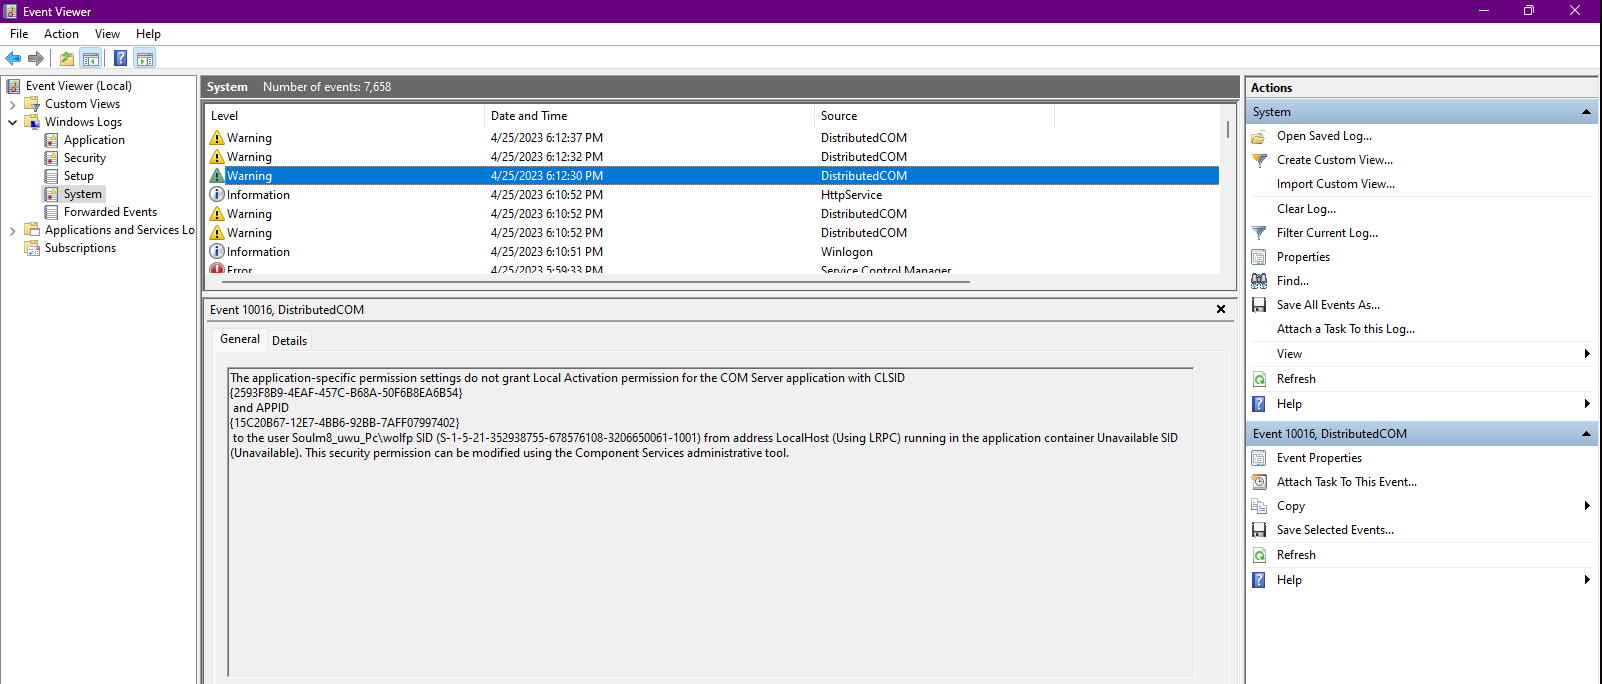Select the Winlogon Information event row

[x=712, y=252]
